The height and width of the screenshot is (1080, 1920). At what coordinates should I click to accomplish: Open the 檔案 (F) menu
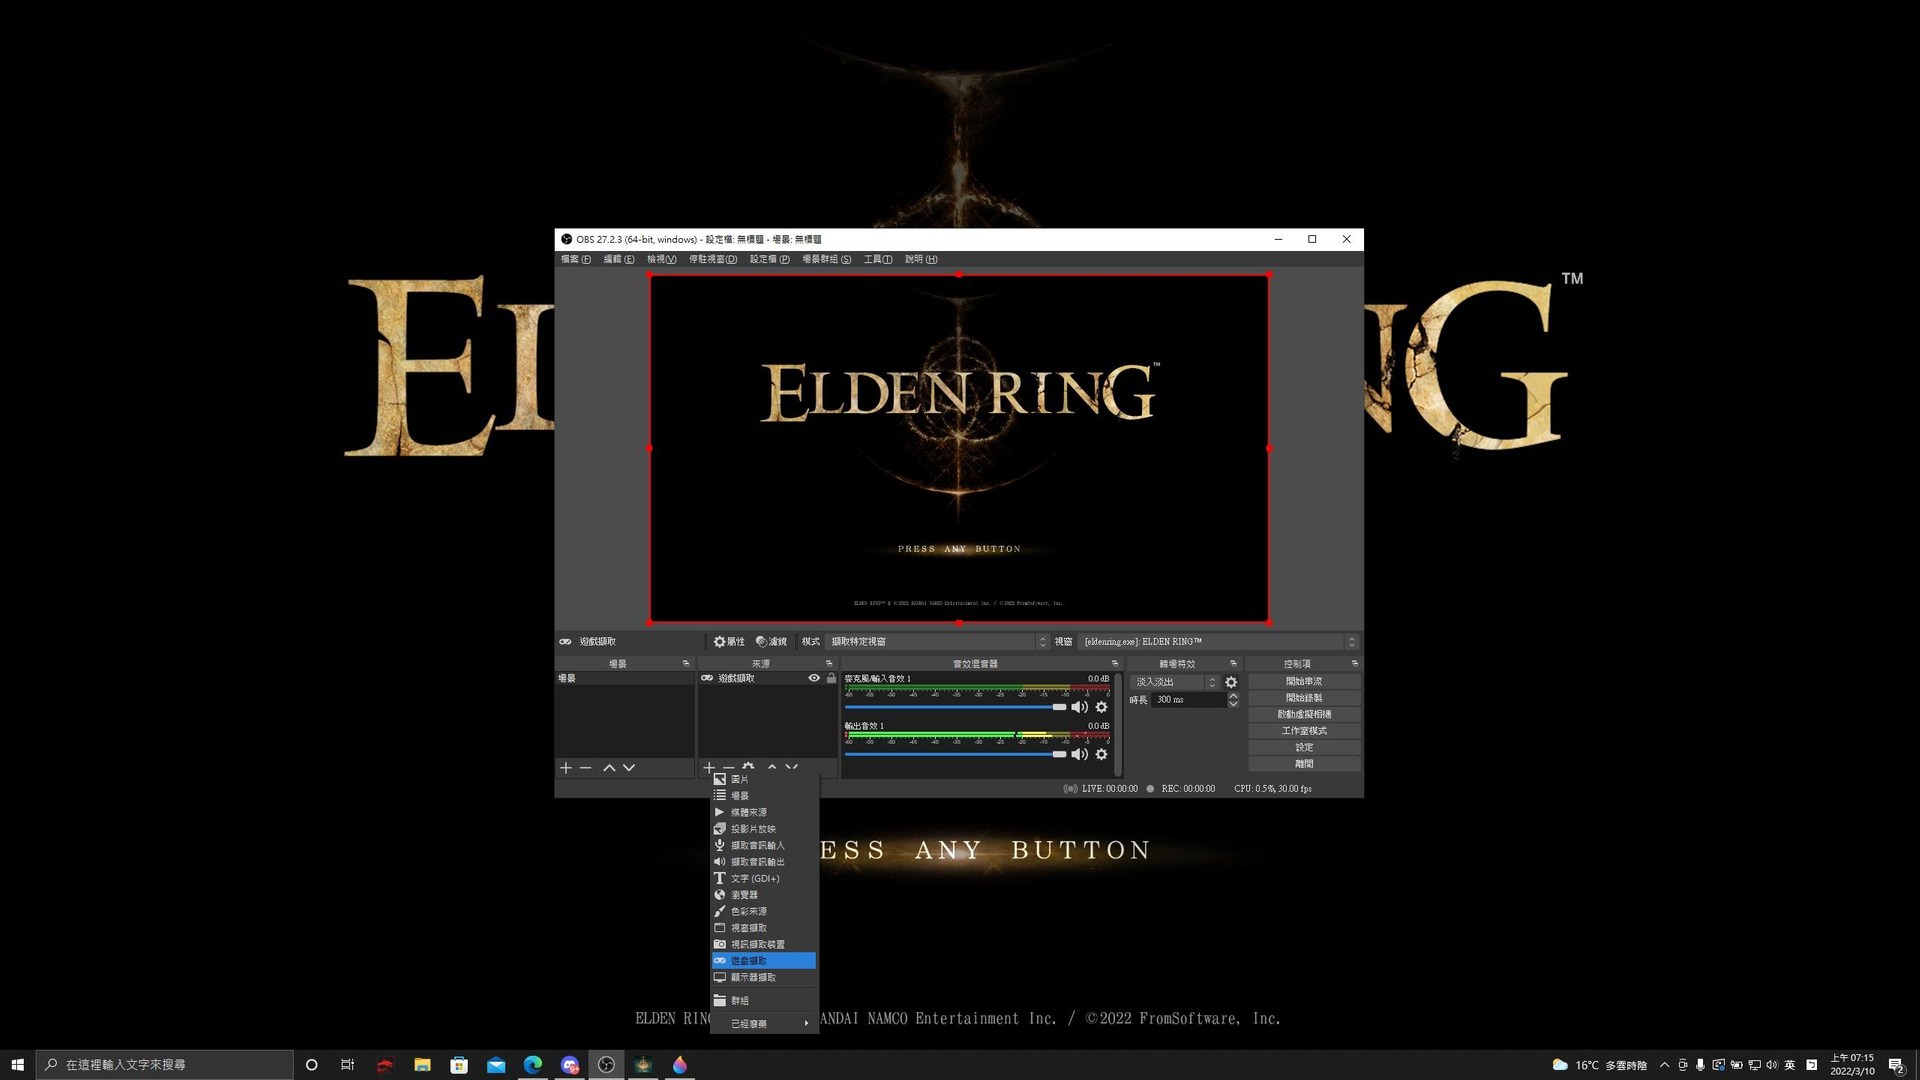tap(576, 259)
